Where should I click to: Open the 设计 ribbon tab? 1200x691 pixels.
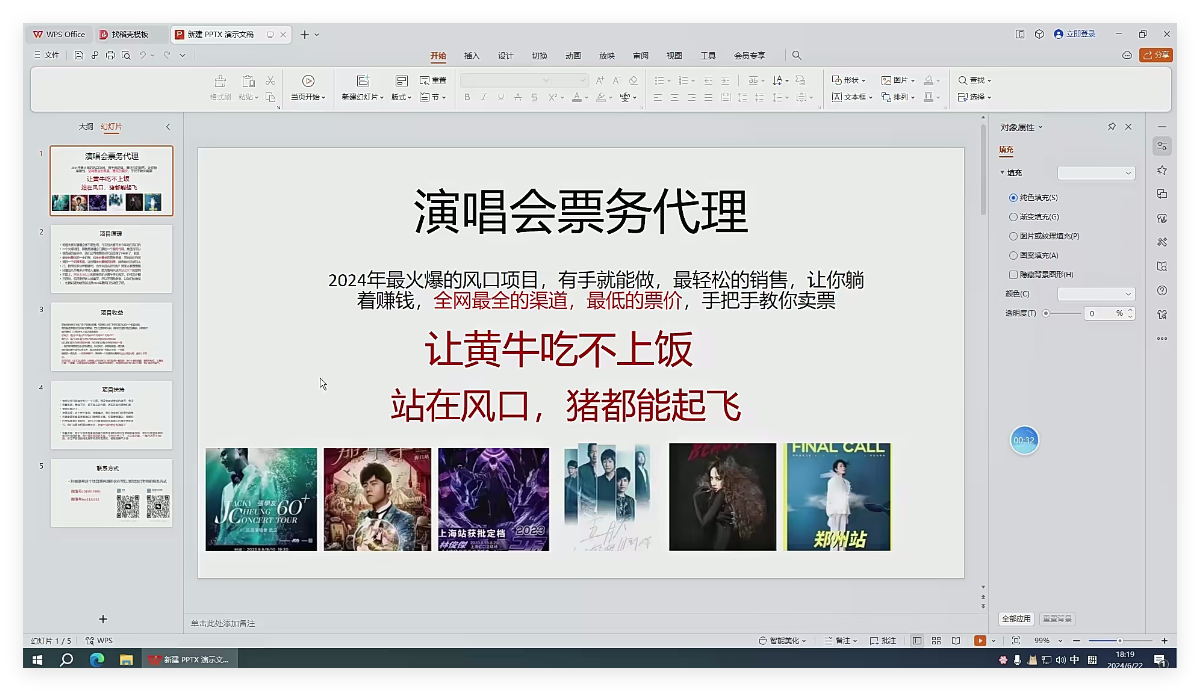click(506, 55)
